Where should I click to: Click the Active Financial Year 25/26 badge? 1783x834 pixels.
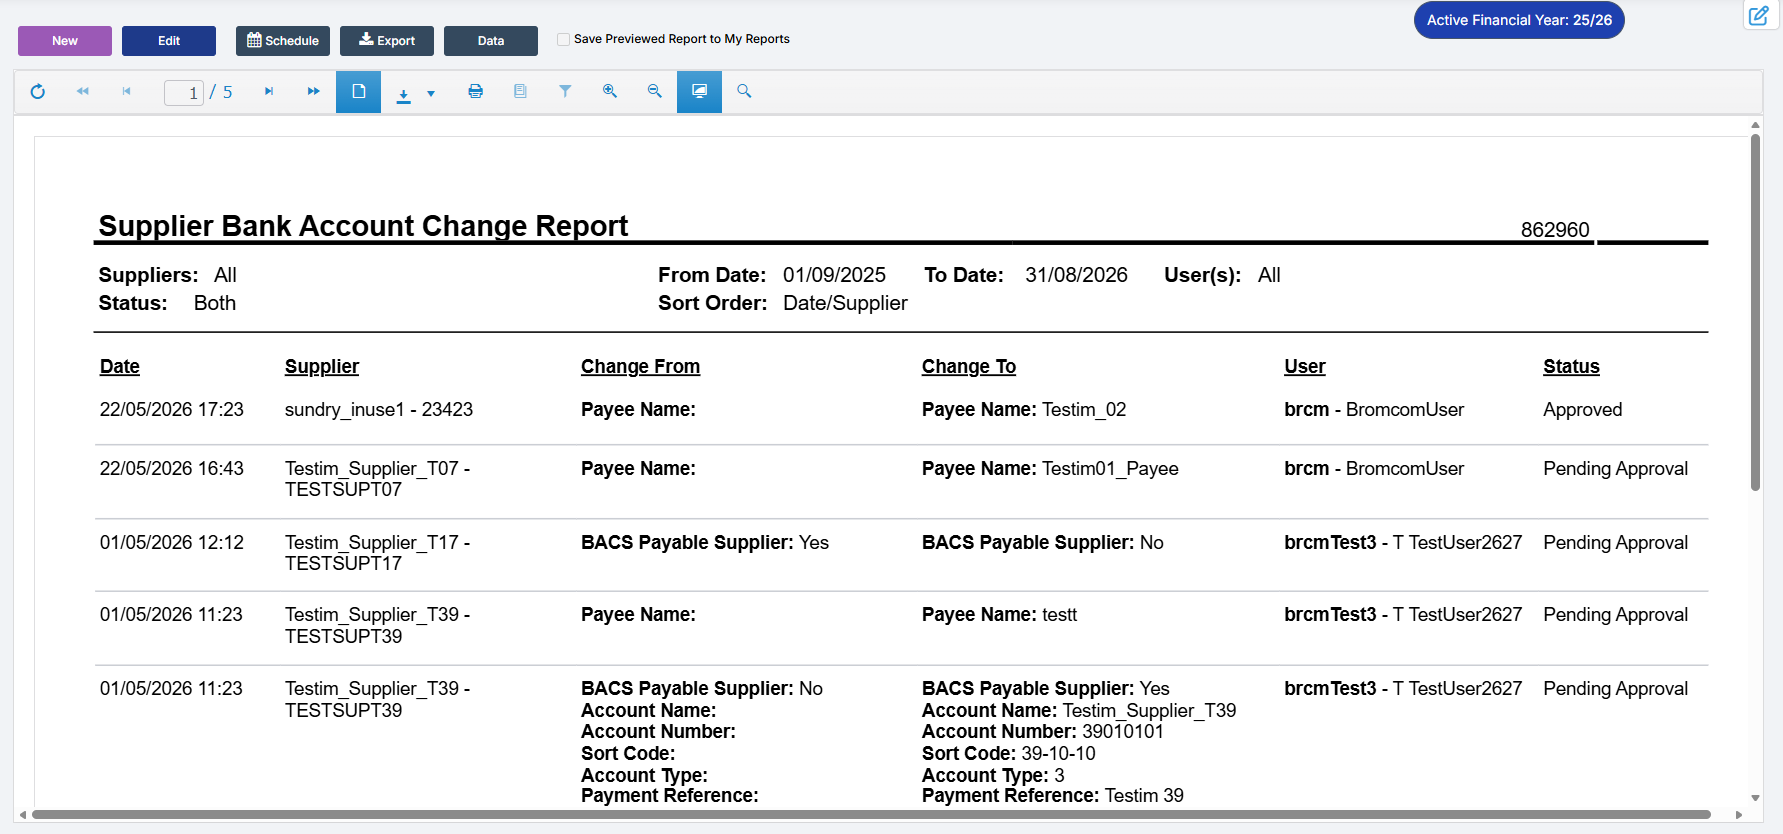pos(1519,20)
